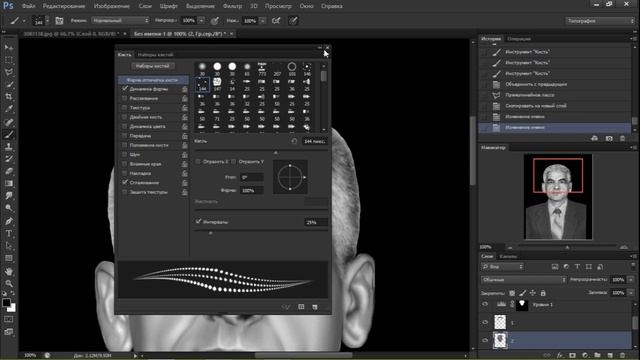
Task: Delete current state in History panel
Action: (622, 139)
